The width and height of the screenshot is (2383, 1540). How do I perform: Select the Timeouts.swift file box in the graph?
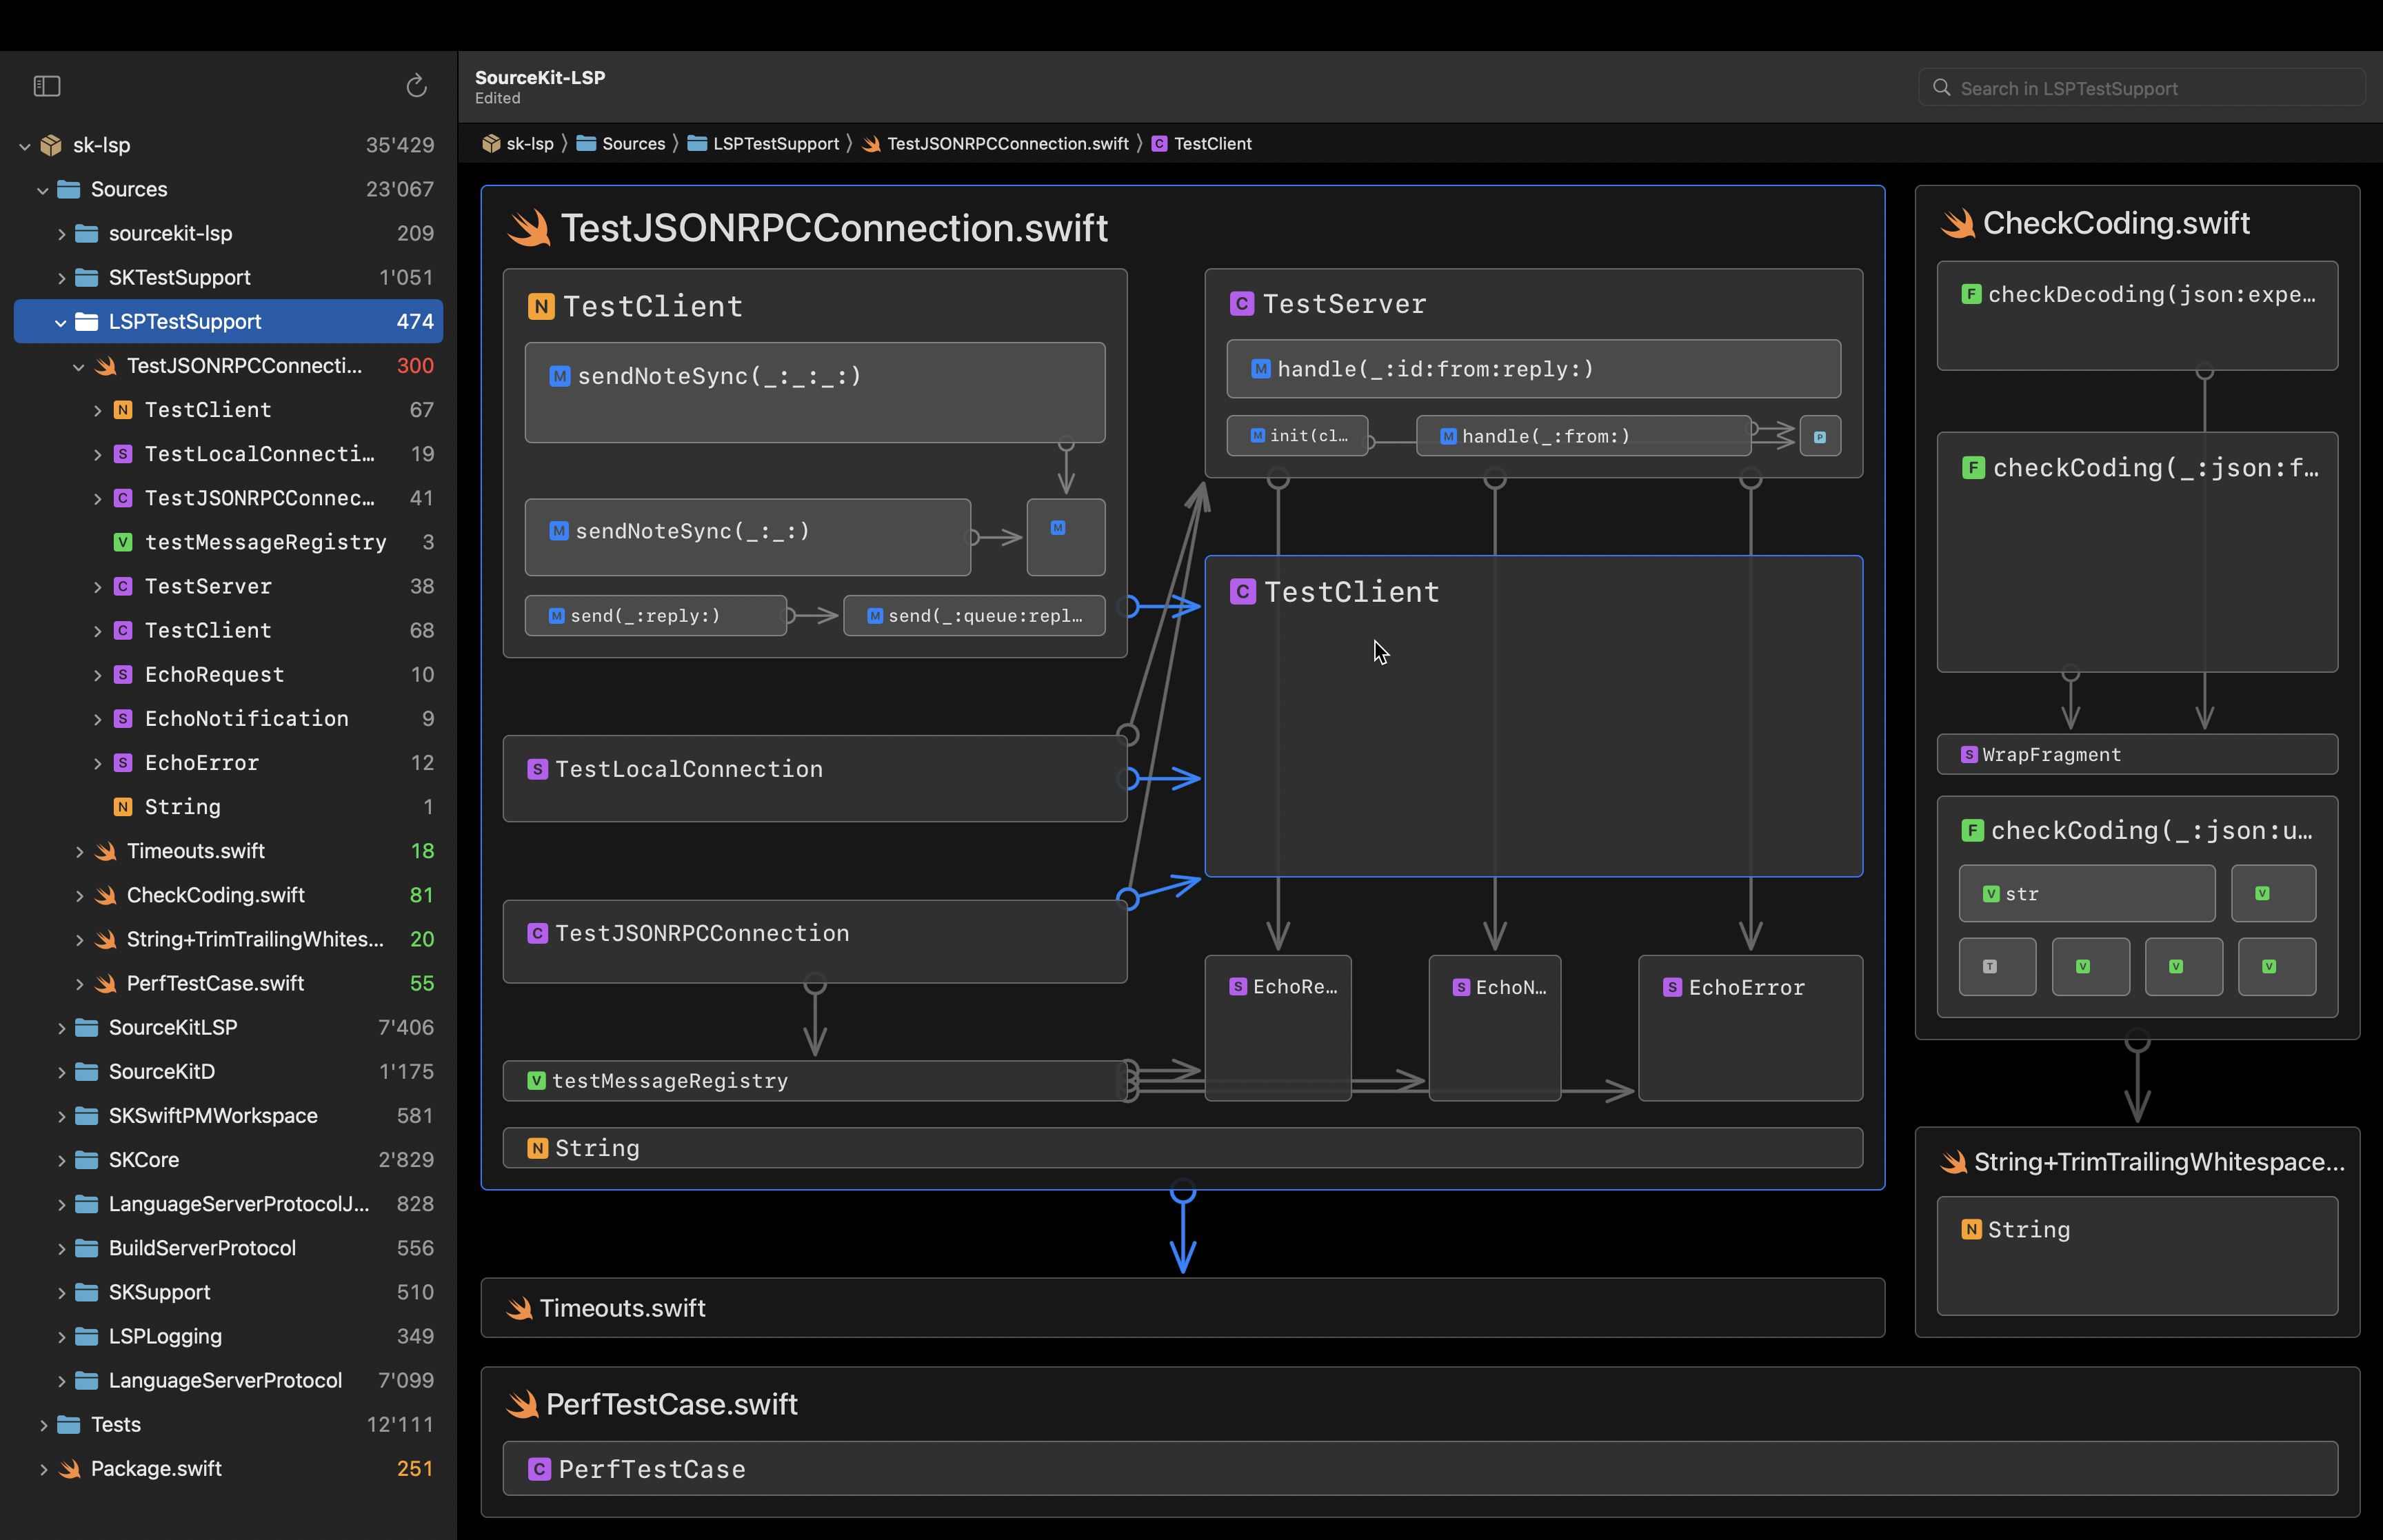[x=1183, y=1307]
